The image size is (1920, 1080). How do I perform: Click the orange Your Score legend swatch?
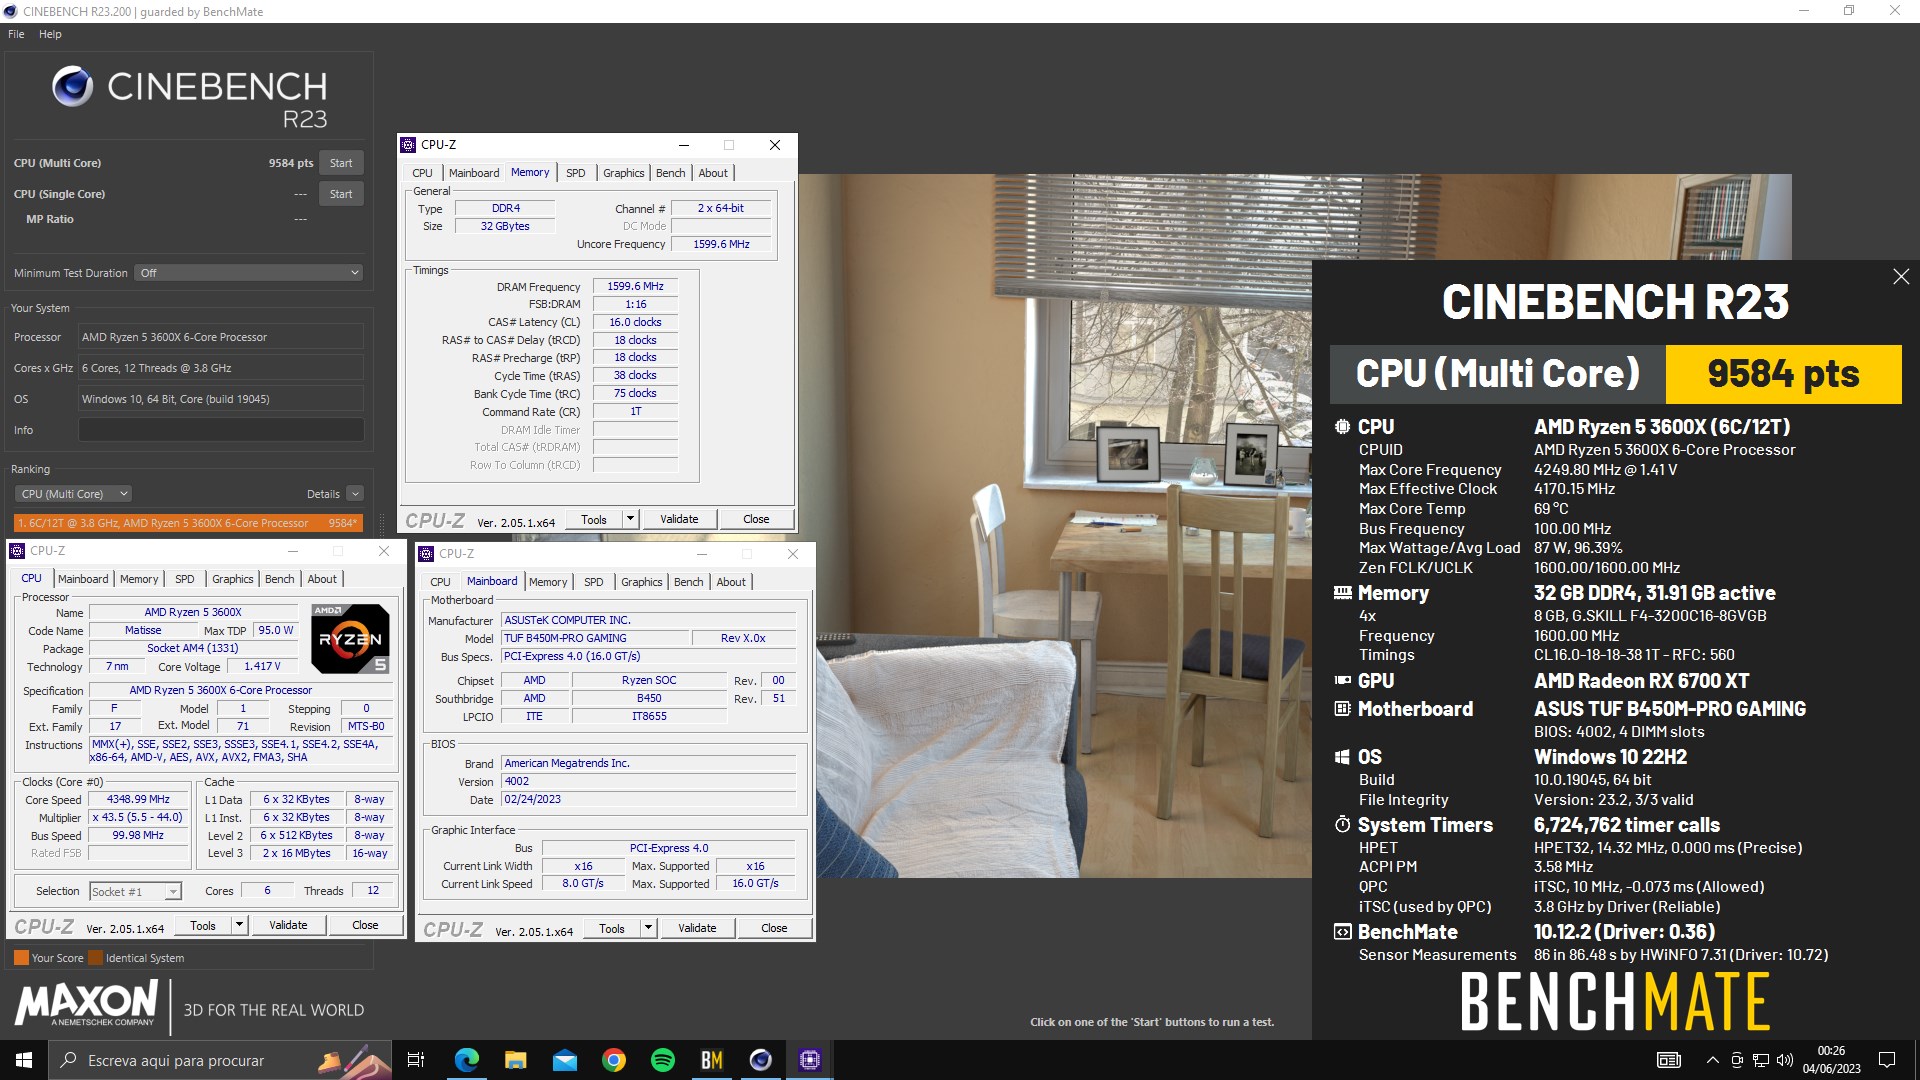[x=21, y=958]
